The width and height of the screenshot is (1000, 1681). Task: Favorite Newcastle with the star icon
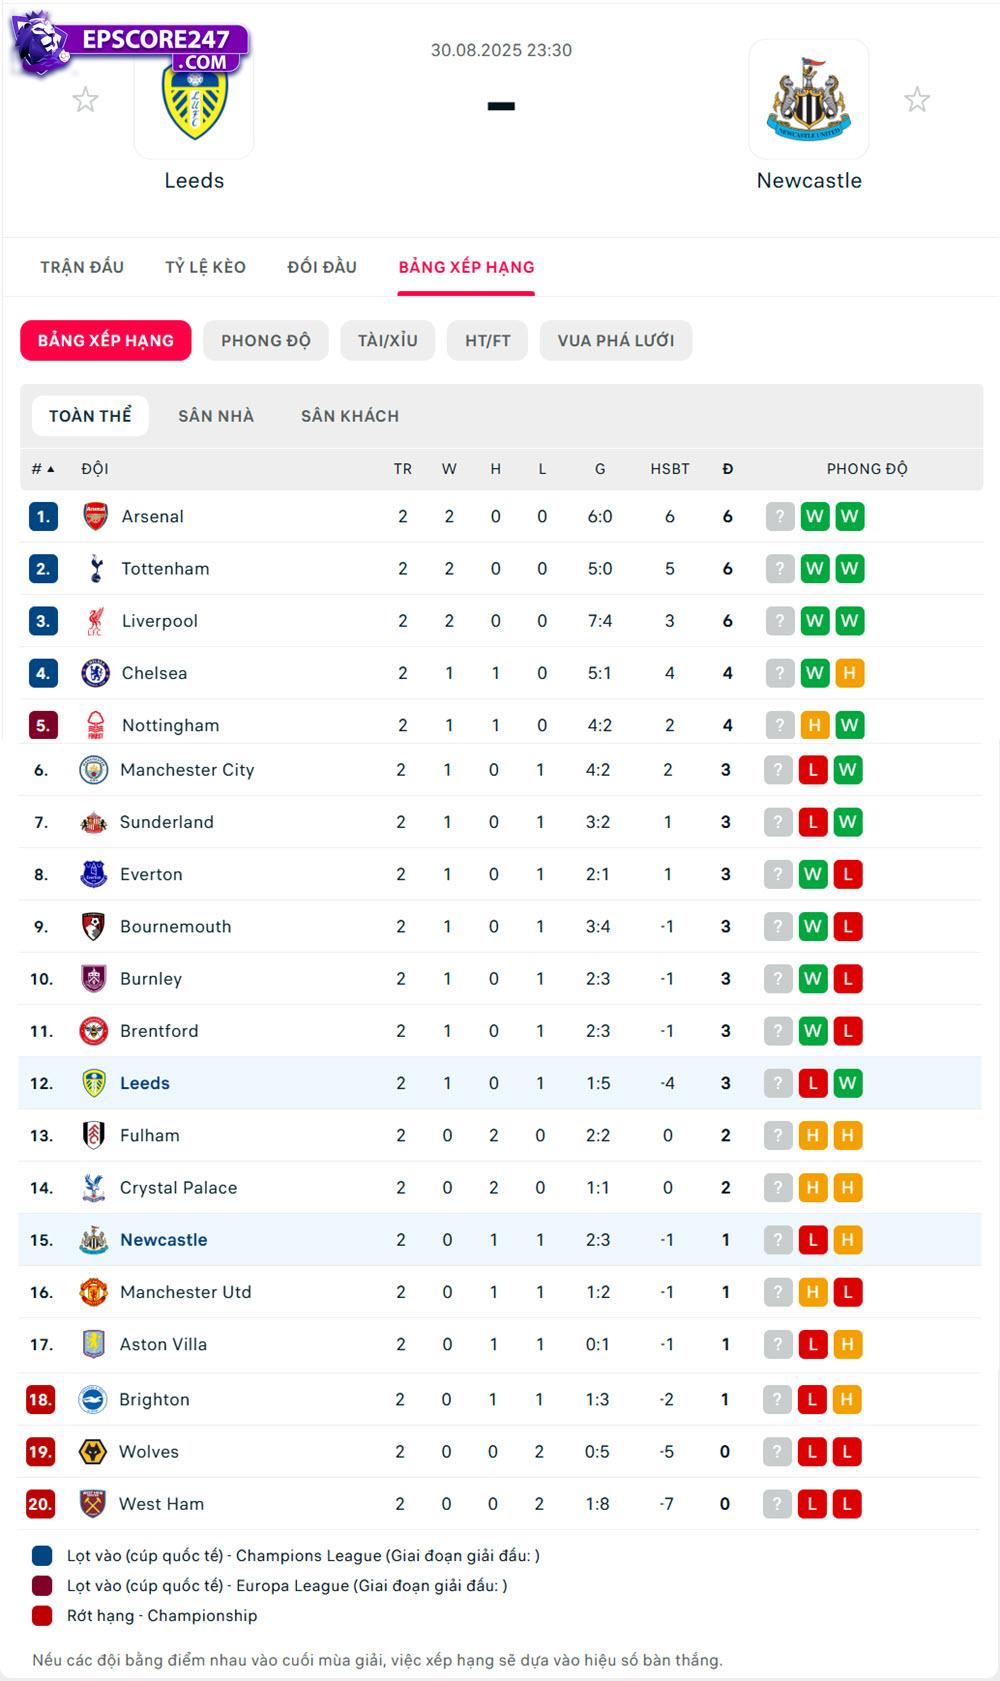pyautogui.click(x=916, y=100)
